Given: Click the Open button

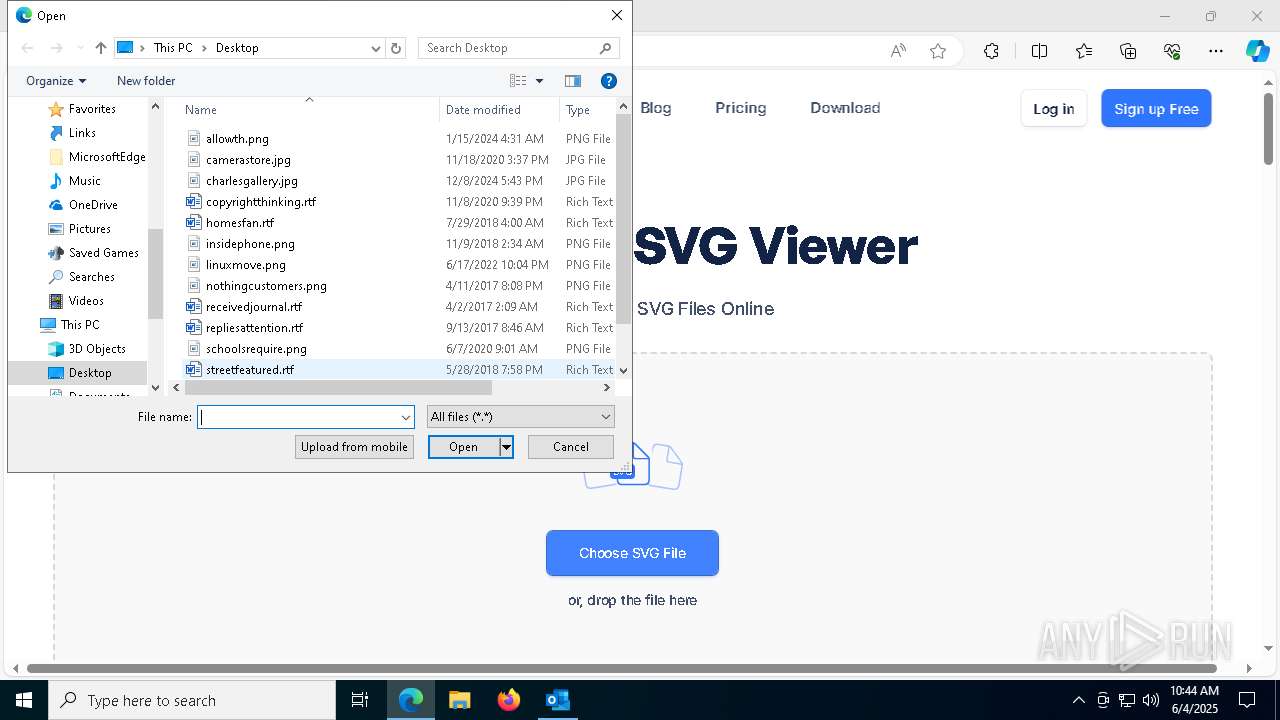Looking at the screenshot, I should (x=464, y=447).
